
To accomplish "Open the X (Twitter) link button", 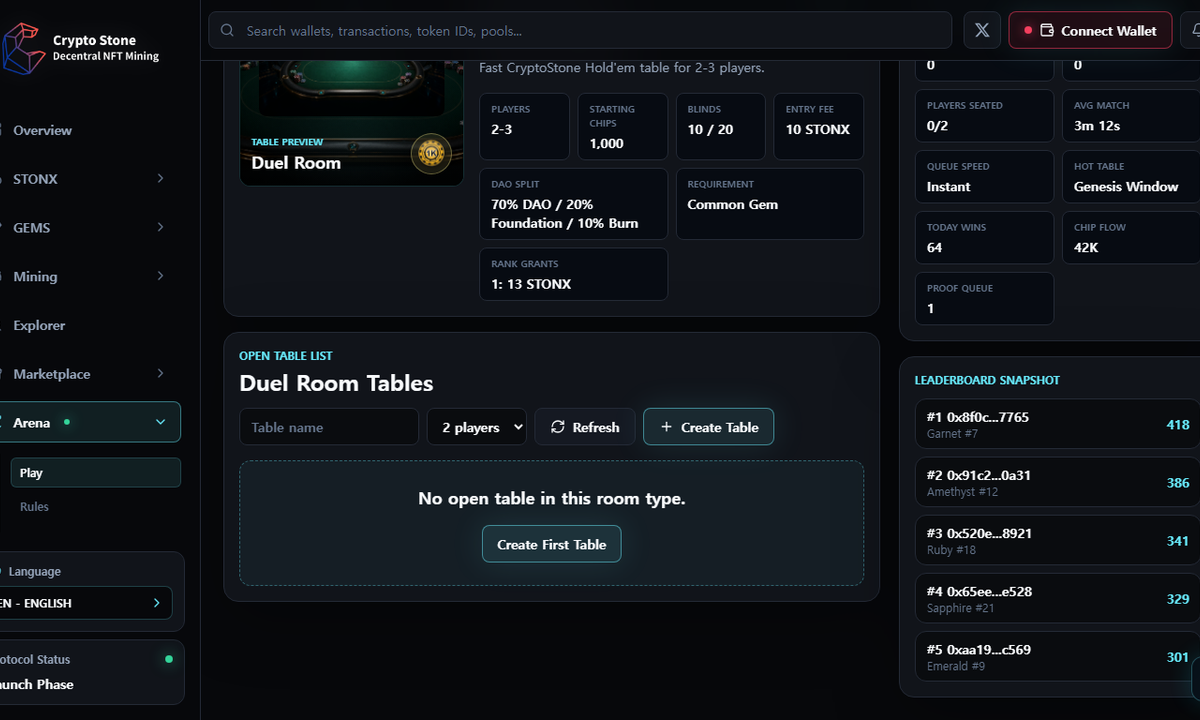I will pyautogui.click(x=982, y=31).
